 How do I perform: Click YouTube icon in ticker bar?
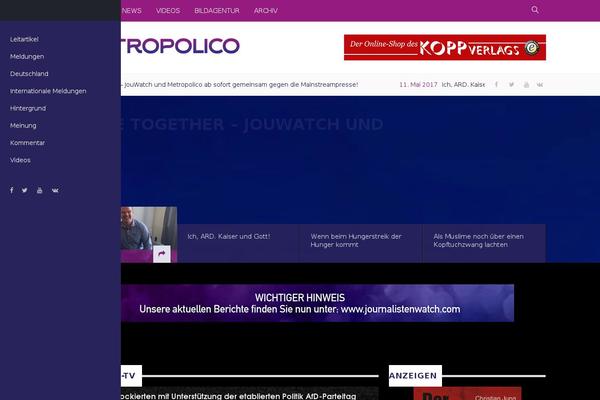coord(526,85)
